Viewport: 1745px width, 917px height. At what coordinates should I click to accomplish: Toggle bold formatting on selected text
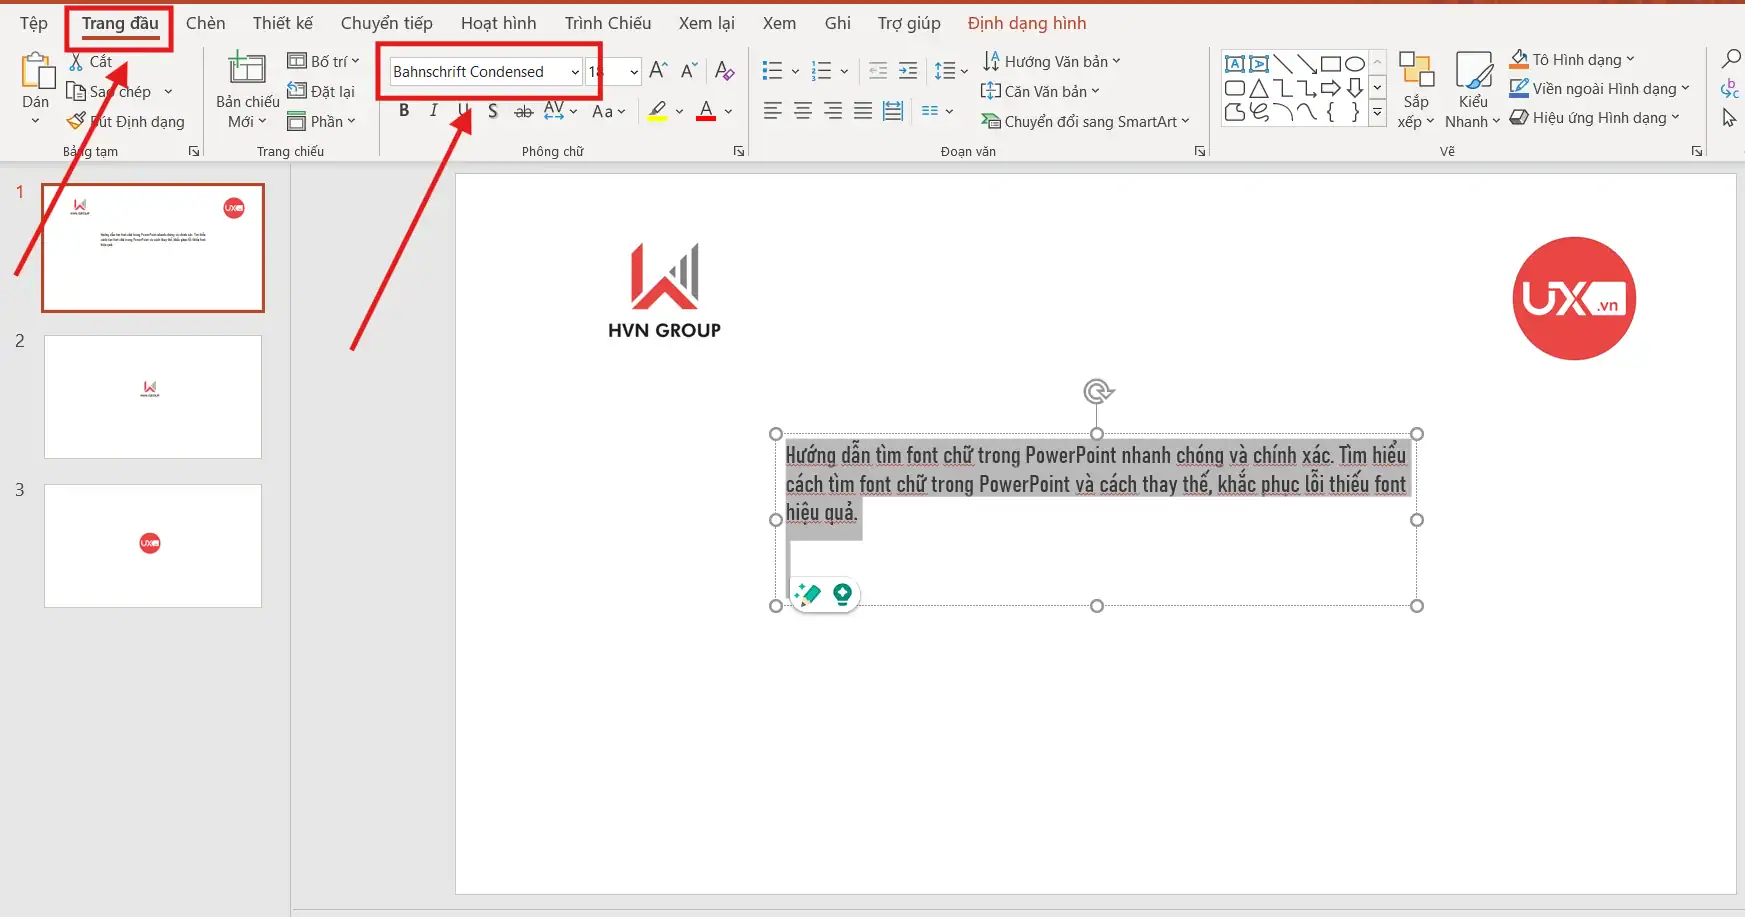pos(404,110)
